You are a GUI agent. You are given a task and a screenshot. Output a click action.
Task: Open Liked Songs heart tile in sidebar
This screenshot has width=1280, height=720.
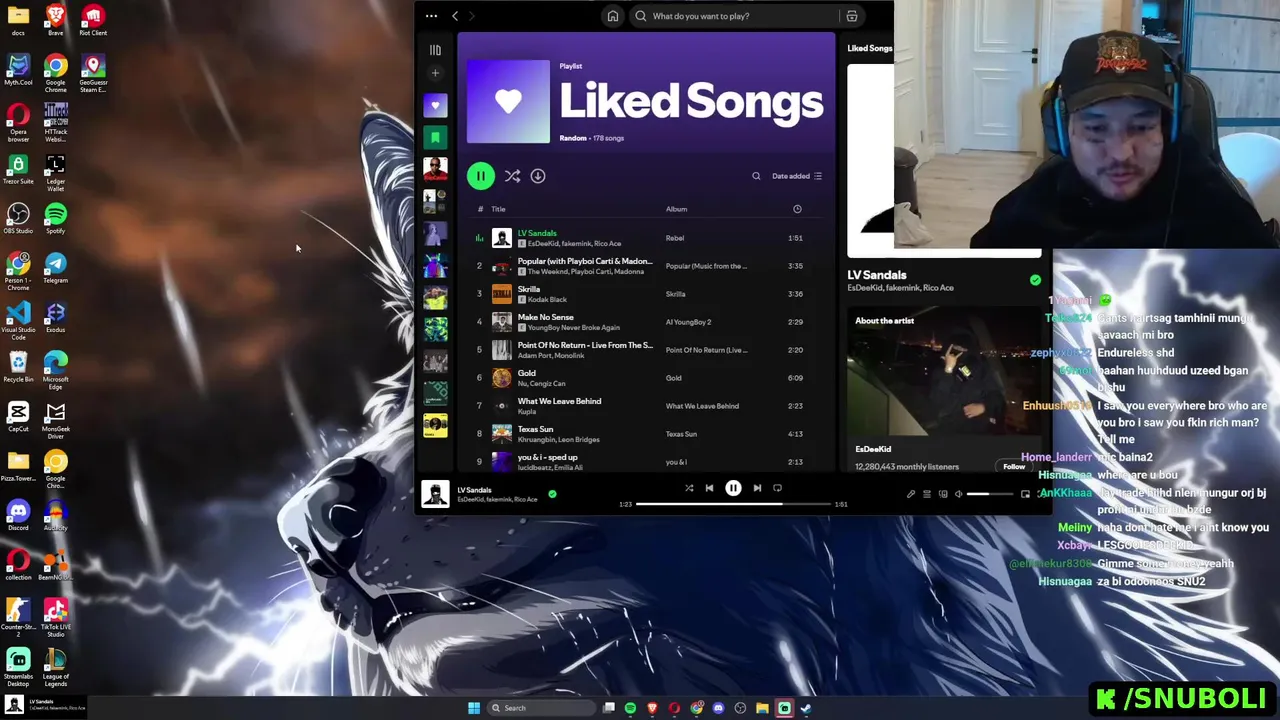435,105
